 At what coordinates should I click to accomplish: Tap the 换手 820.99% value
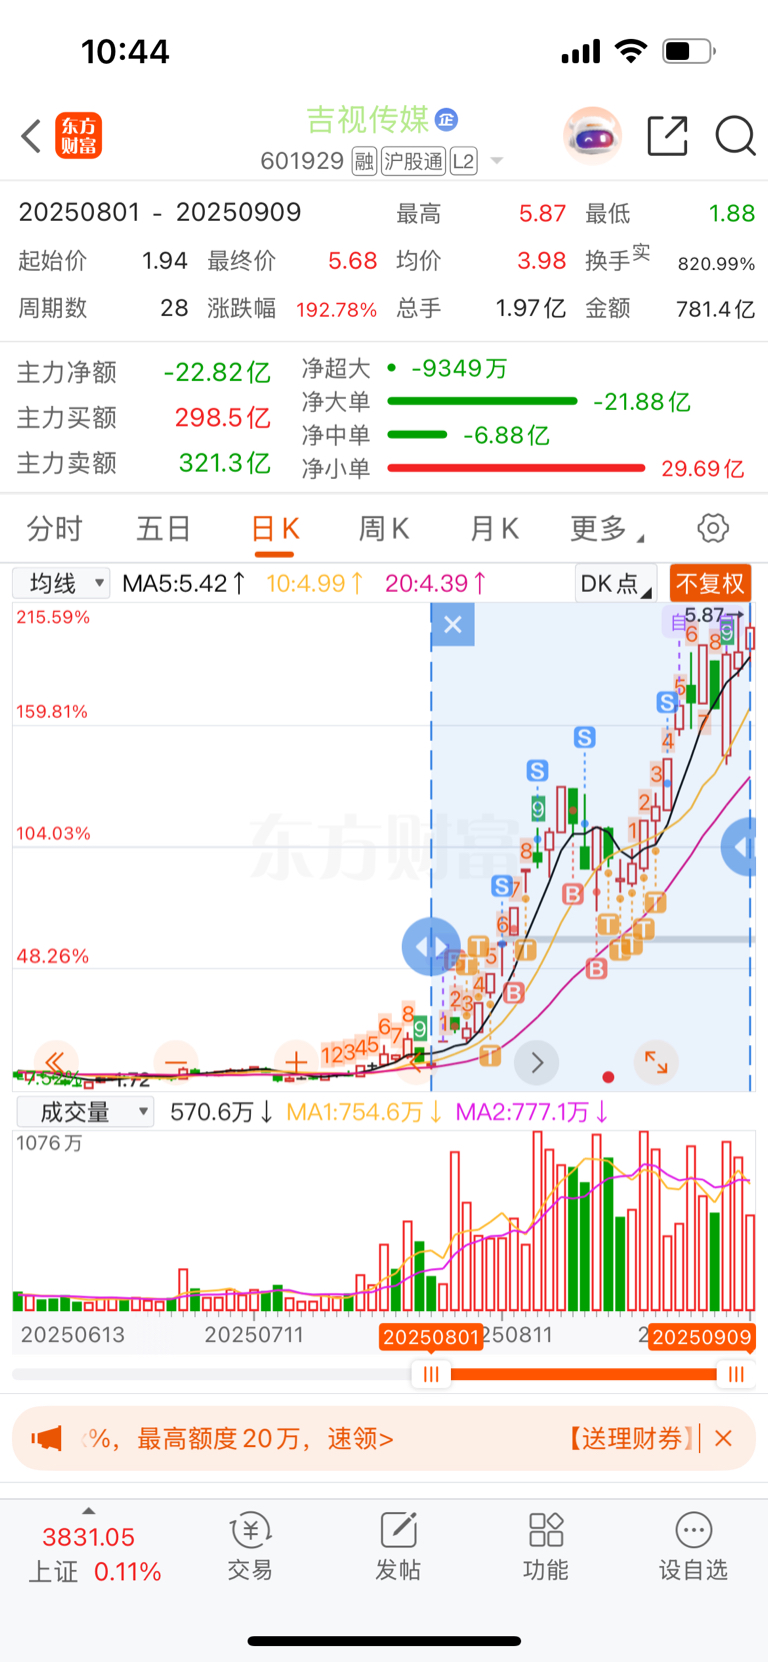[716, 264]
